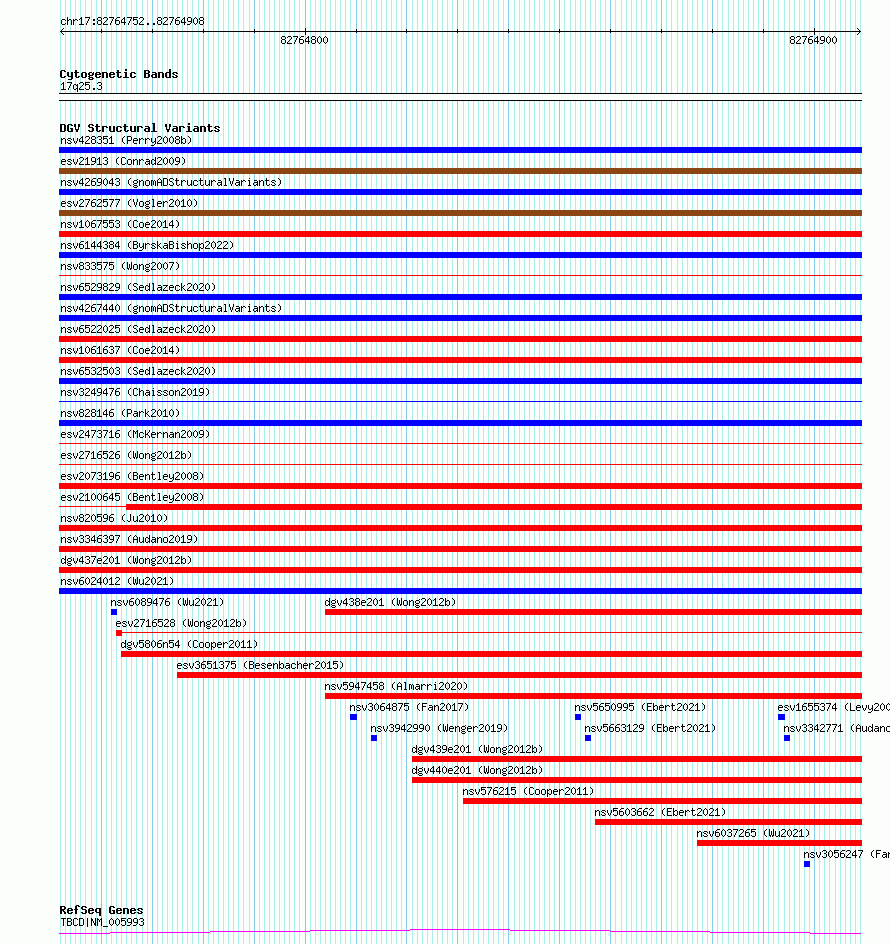
Task: Open the nsv6529829 (Sedlazeck2020) variant label
Action: (138, 287)
